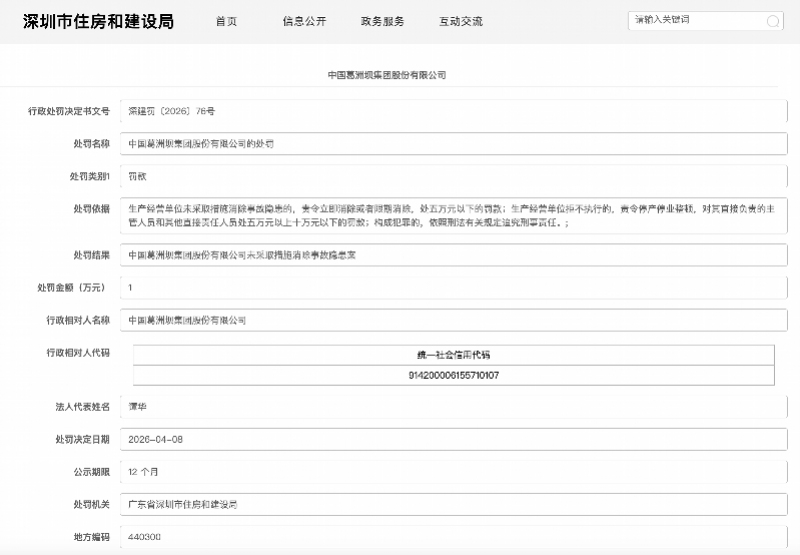This screenshot has height=555, width=800.
Task: Click the 处罚结果 field value
Action: point(454,255)
